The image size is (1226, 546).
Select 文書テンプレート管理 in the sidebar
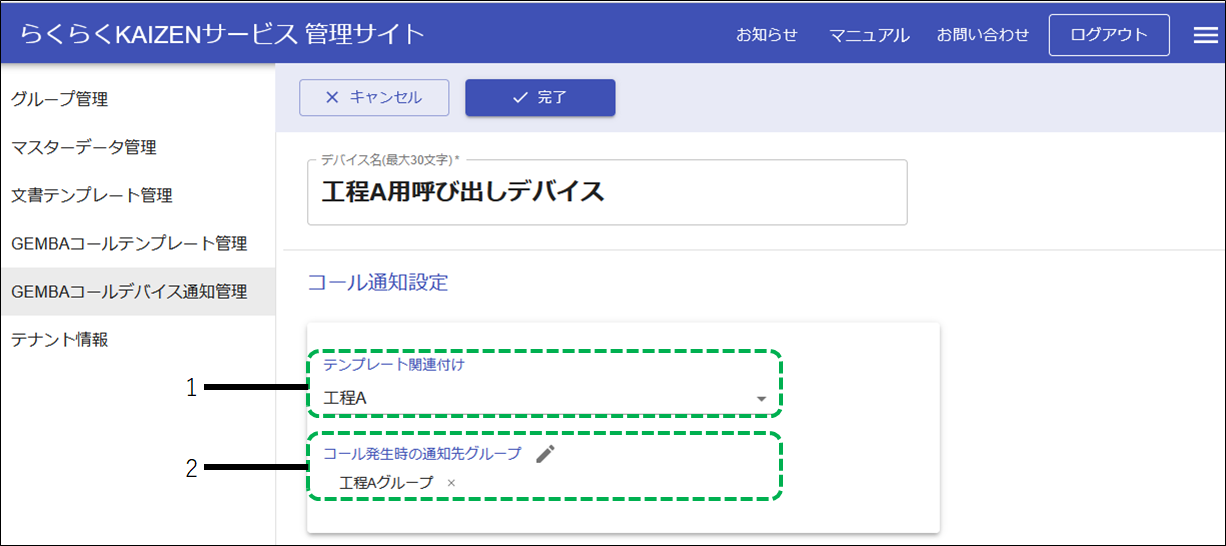[138, 195]
